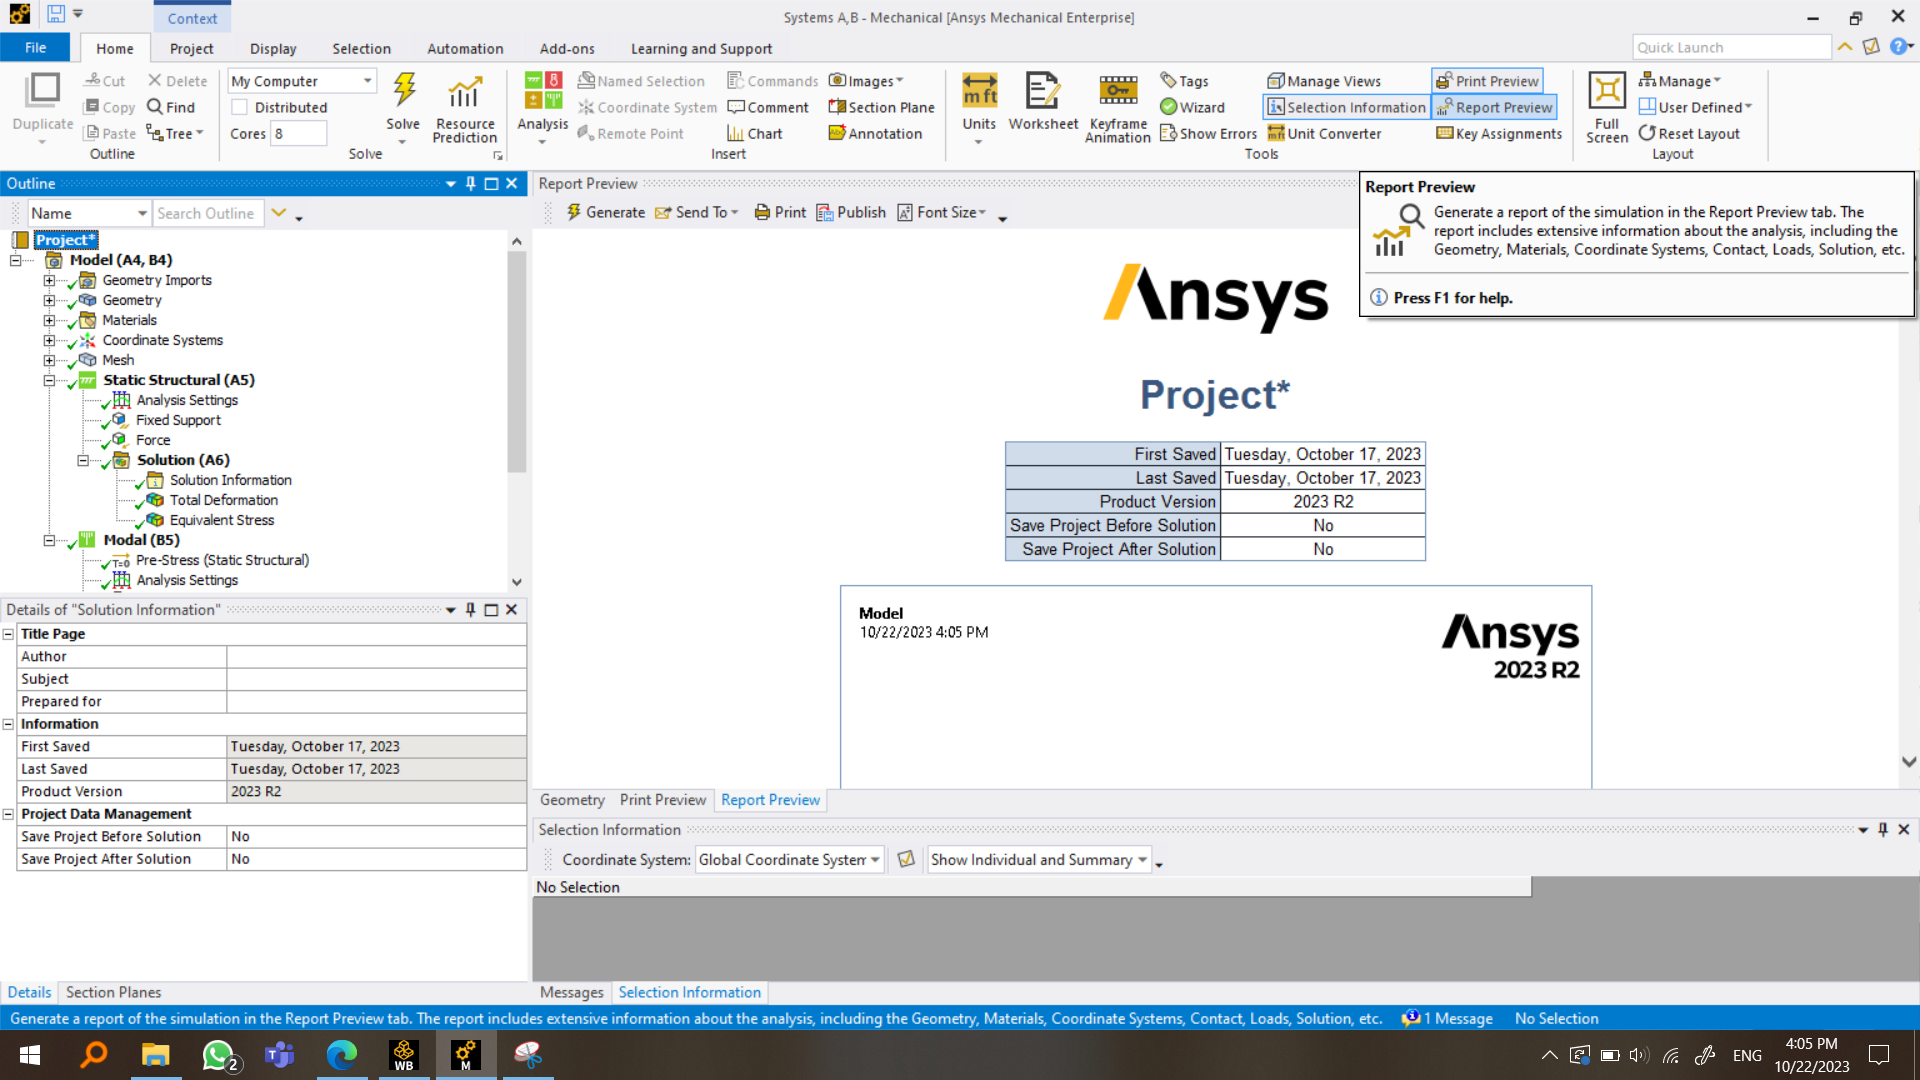
Task: Enable the Distributed checkbox
Action: pos(240,107)
